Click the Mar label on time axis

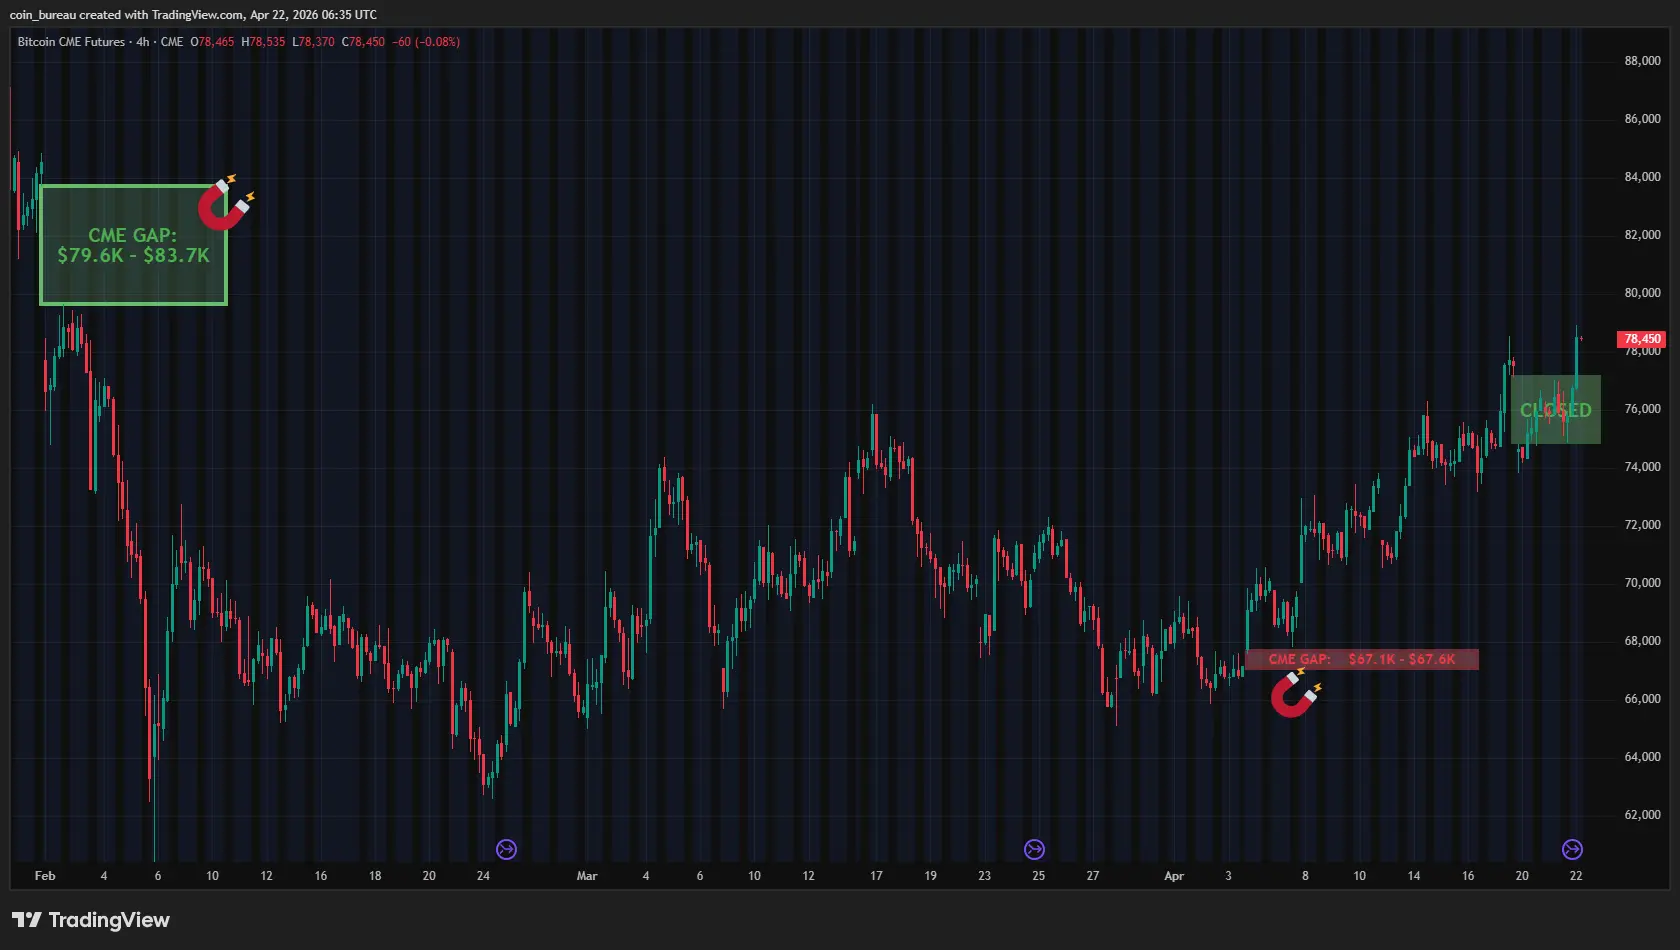pos(587,876)
